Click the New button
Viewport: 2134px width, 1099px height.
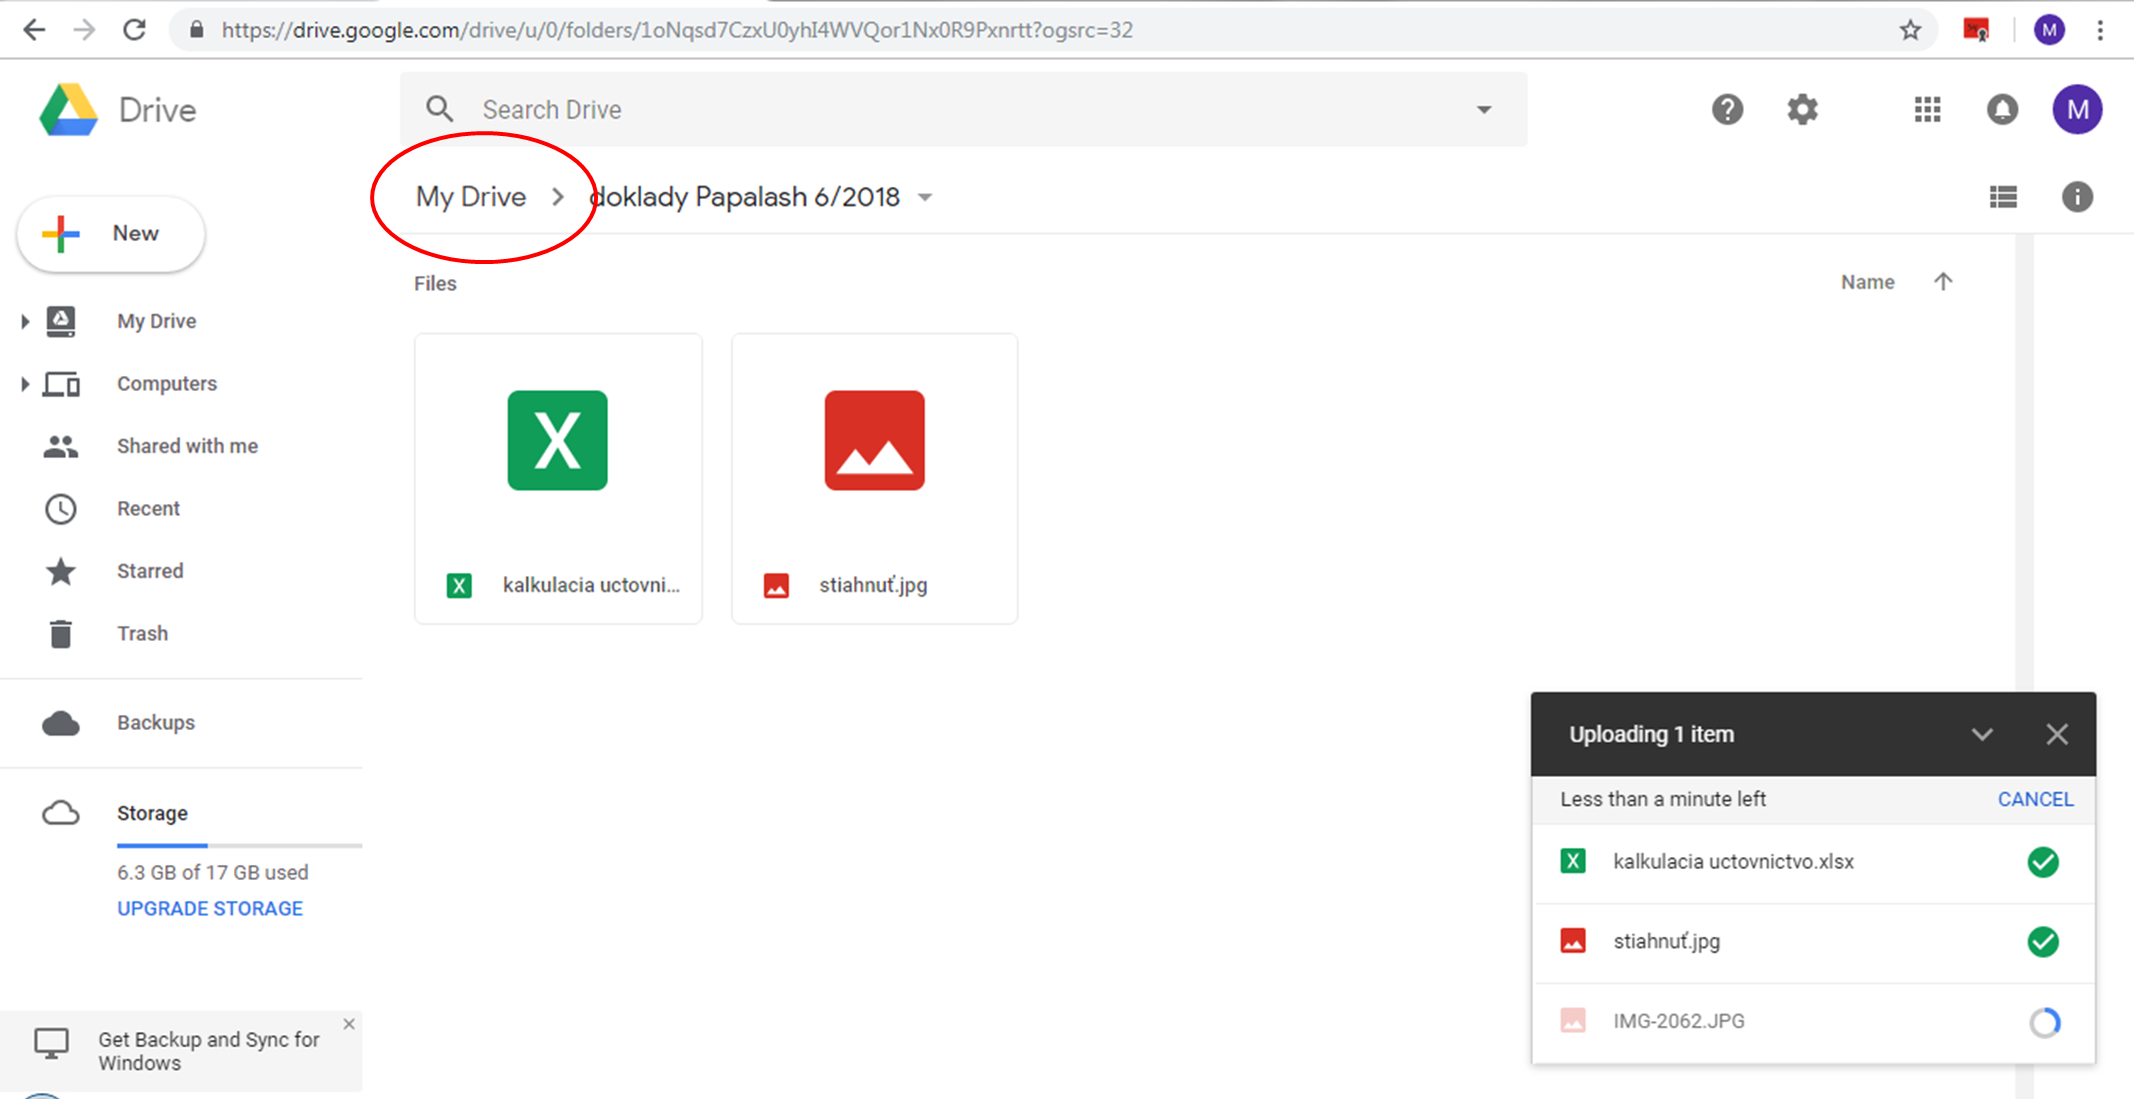pos(111,234)
